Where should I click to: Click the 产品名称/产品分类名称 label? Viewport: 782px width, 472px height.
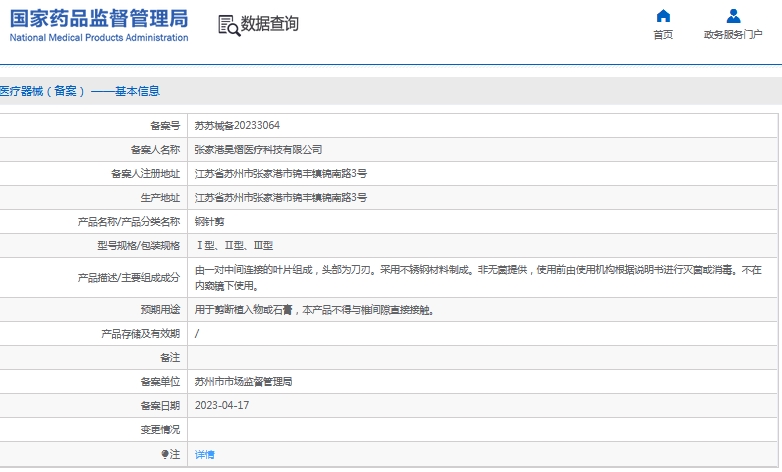129,222
